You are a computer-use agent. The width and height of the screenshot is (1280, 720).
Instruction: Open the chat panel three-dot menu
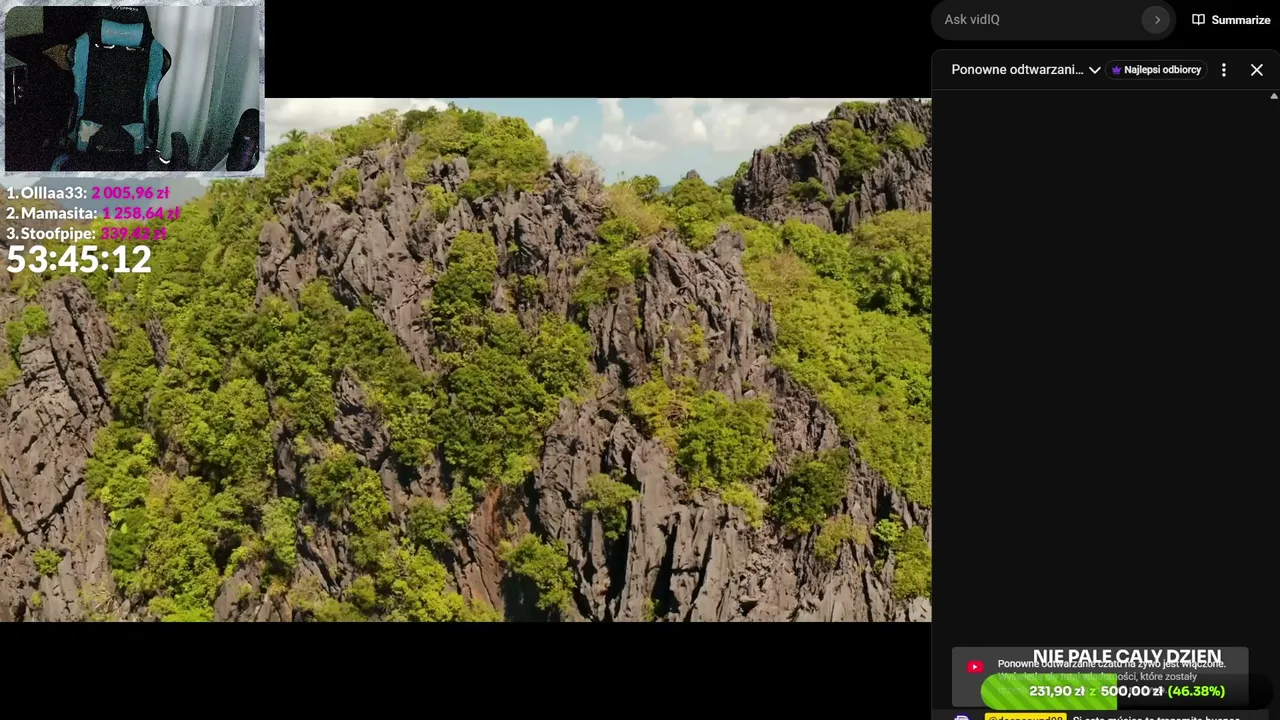click(1224, 70)
